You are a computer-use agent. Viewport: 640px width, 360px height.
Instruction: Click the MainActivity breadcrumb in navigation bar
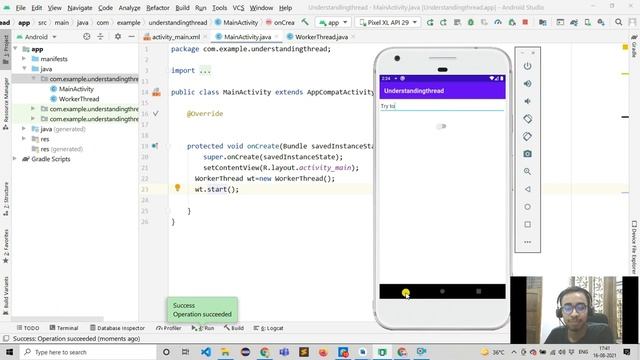(x=237, y=22)
